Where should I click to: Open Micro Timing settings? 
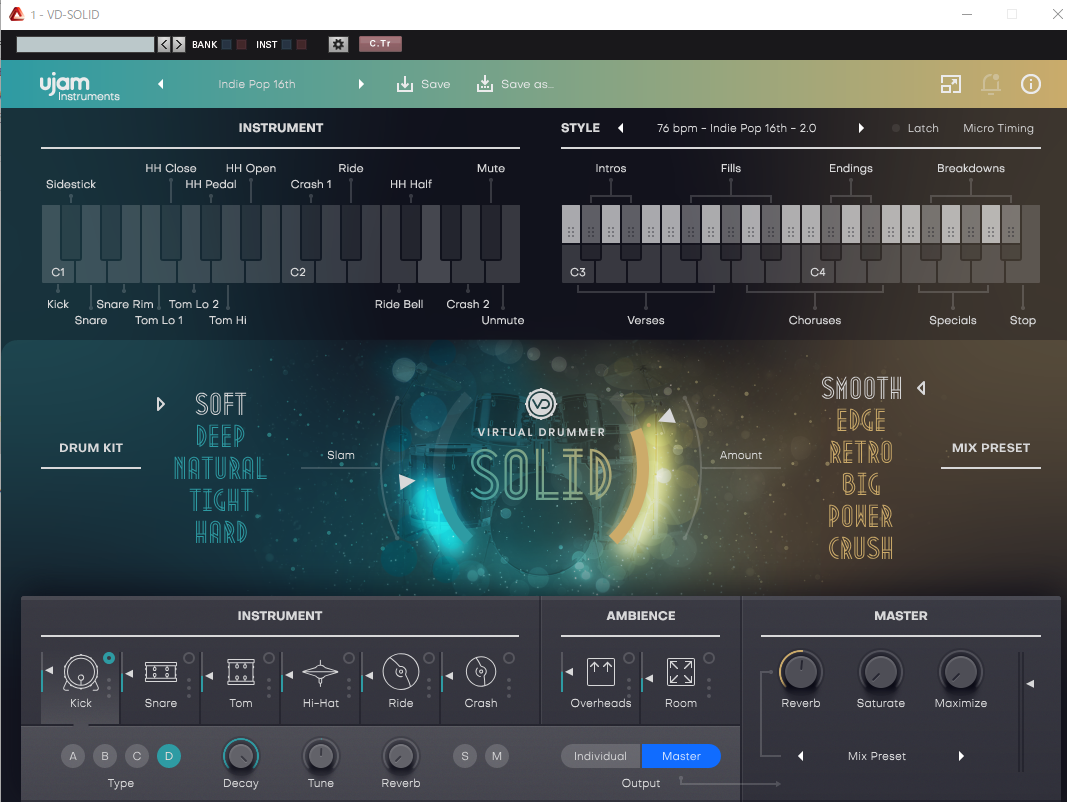(998, 128)
